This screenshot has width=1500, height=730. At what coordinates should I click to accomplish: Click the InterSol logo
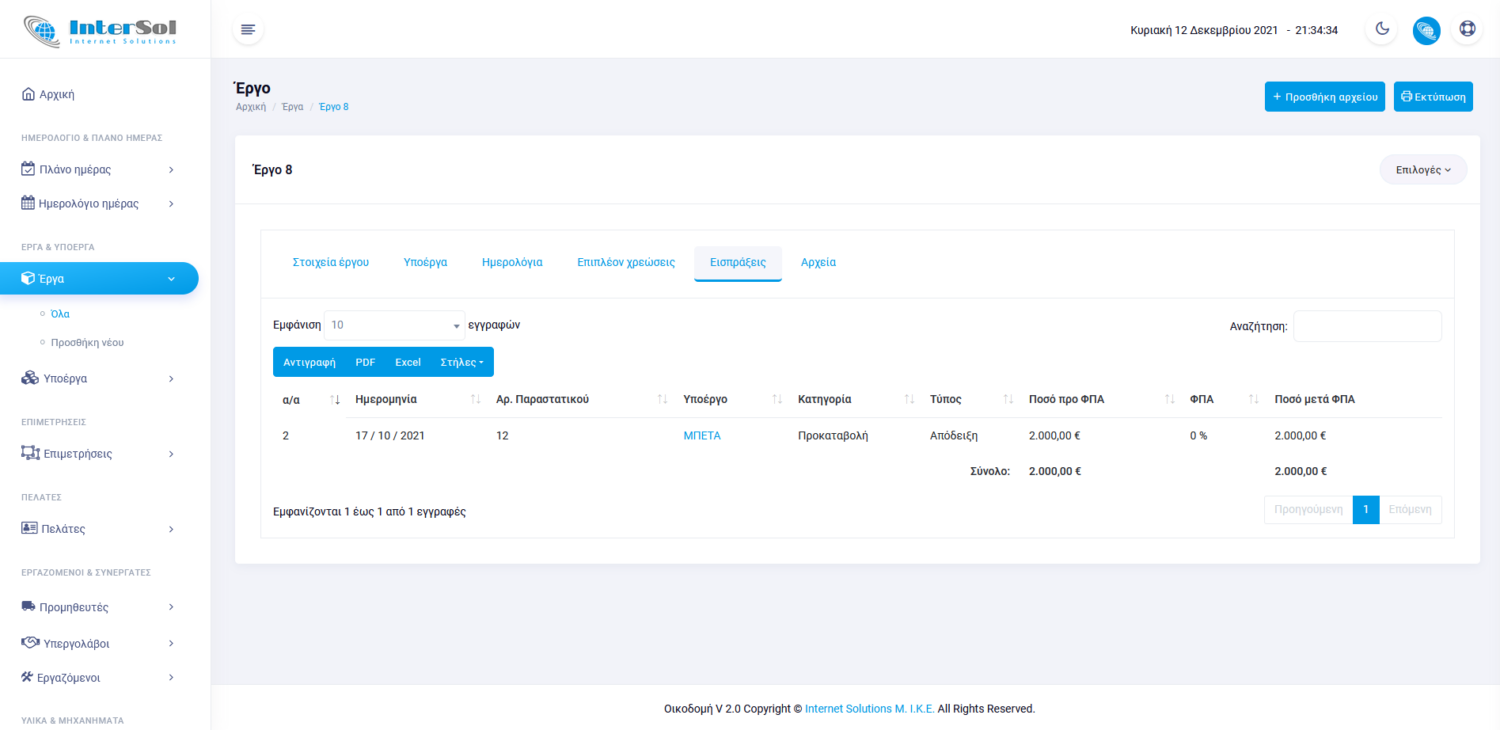(100, 30)
